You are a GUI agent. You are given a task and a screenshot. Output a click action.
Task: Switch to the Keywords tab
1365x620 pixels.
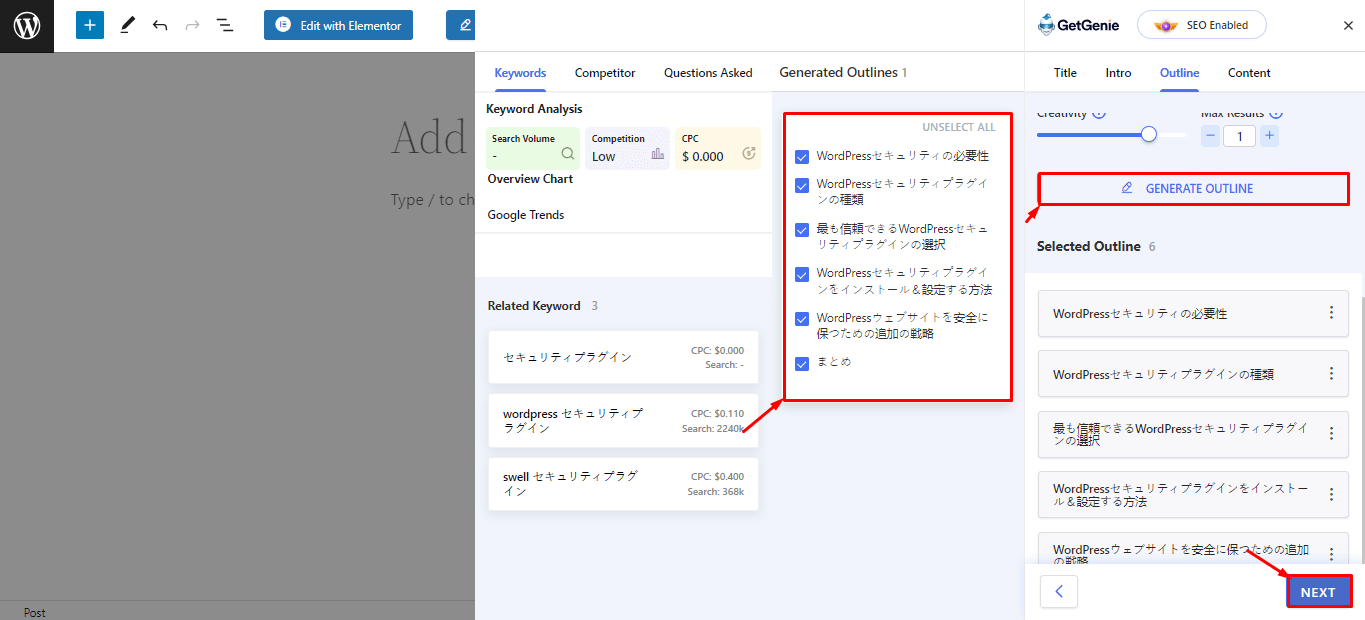520,73
